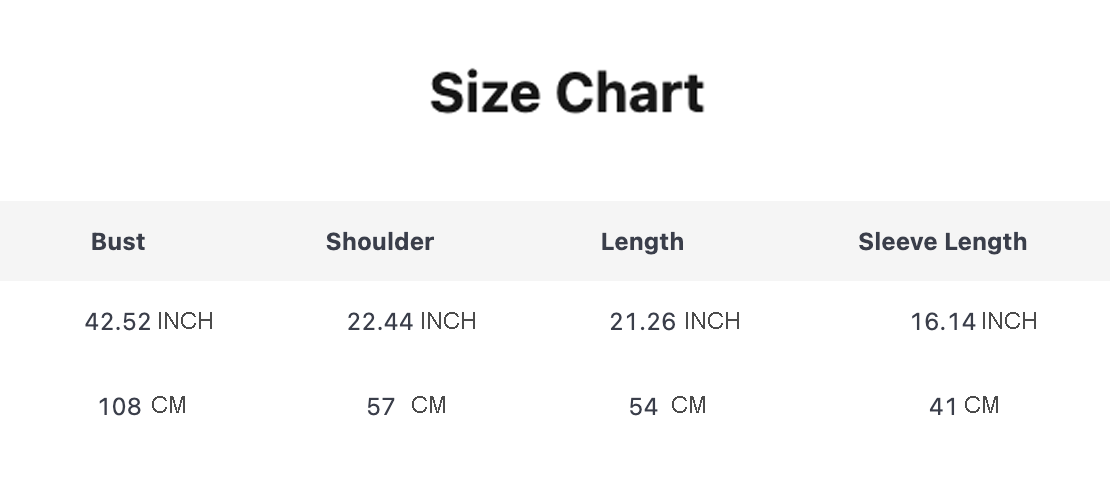Select the 21.26 length measurement value
Viewport: 1110px width, 503px height.
pos(642,322)
